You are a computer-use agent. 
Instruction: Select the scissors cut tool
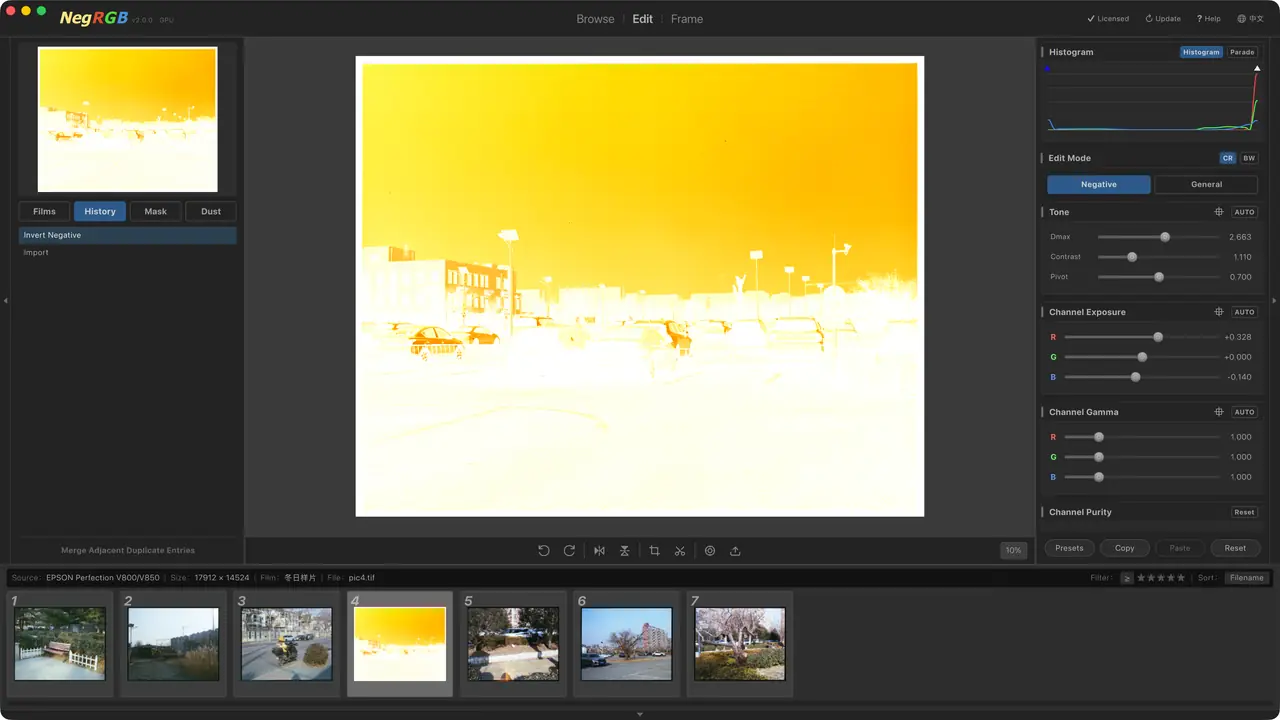click(x=680, y=551)
